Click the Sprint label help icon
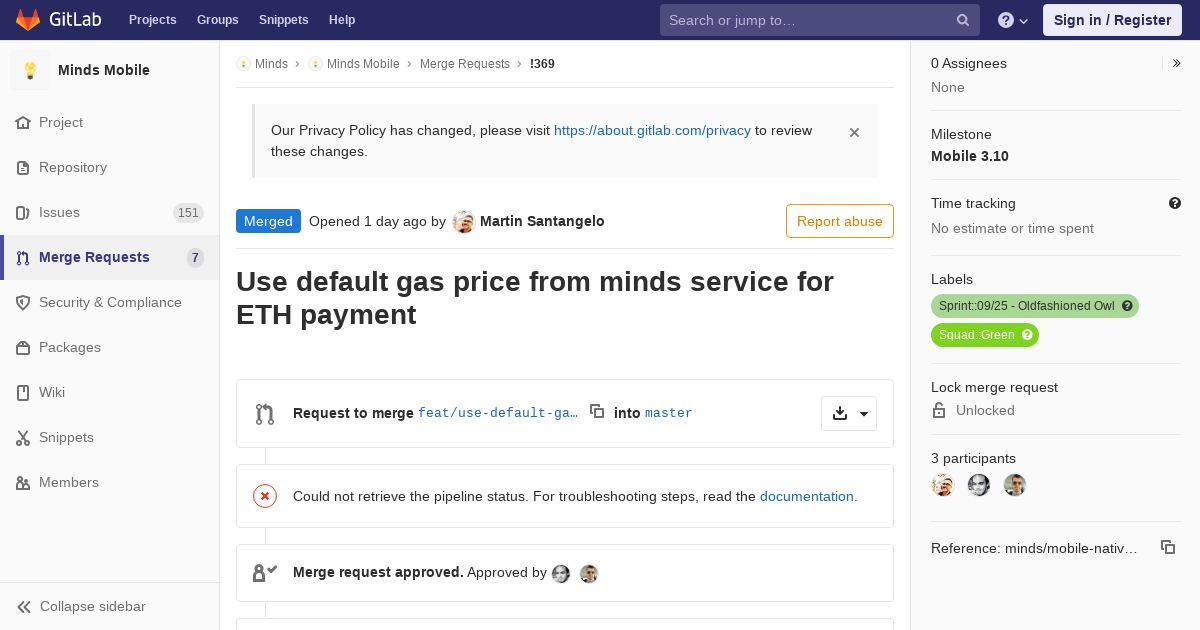1200x630 pixels. coord(1127,306)
